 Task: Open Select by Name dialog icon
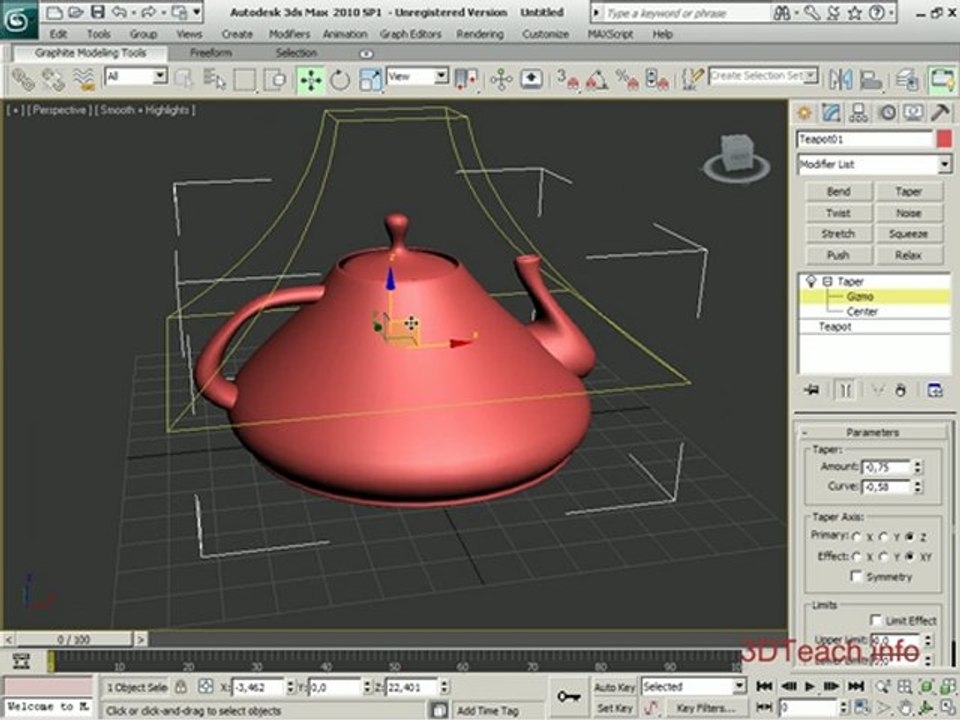coord(214,80)
